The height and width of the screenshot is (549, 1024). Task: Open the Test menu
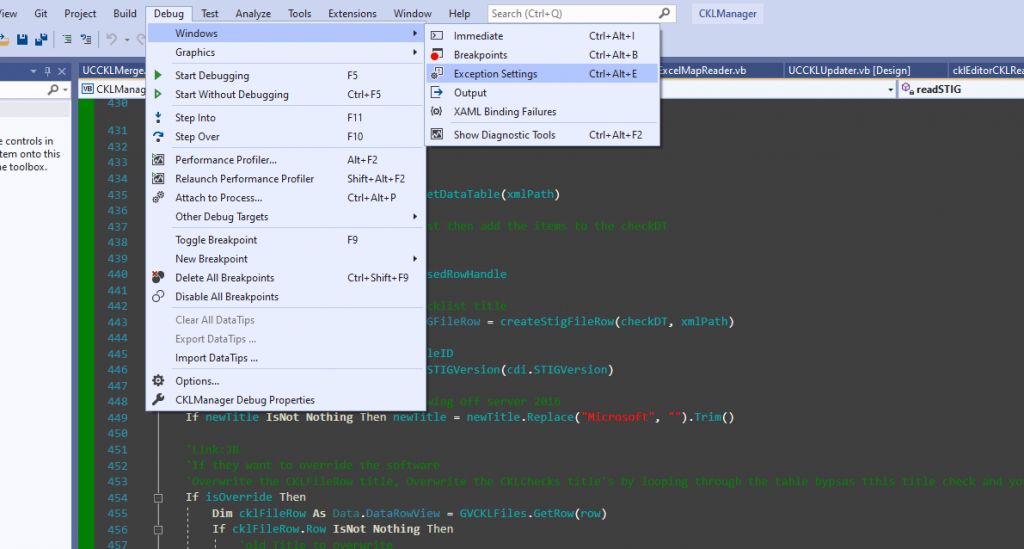pos(210,14)
